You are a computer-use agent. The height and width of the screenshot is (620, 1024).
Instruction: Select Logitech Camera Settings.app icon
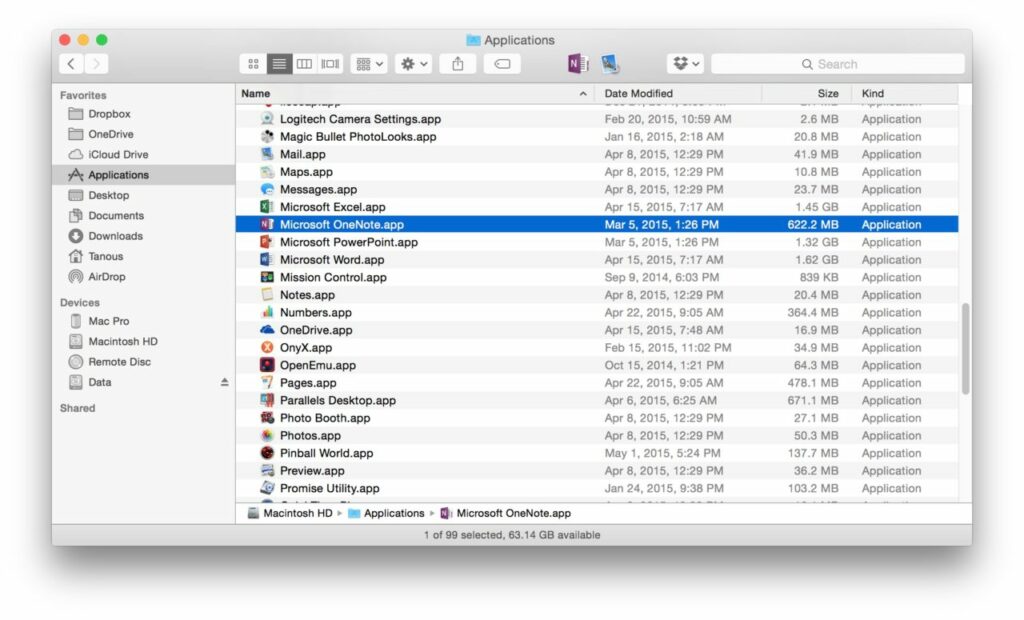(266, 118)
